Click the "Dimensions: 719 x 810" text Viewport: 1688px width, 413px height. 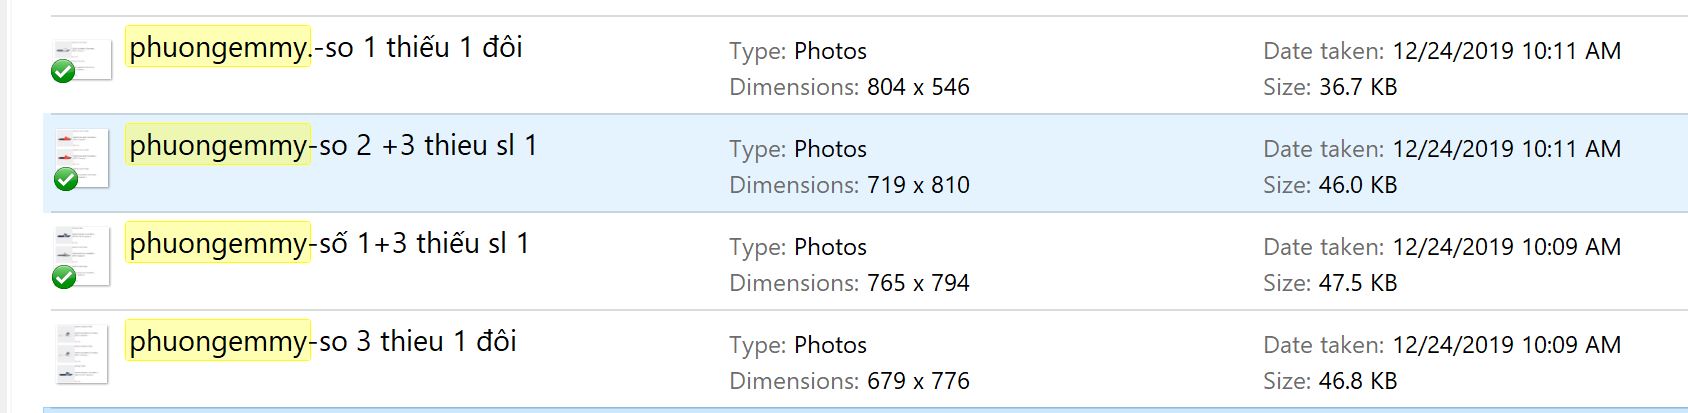click(x=849, y=185)
